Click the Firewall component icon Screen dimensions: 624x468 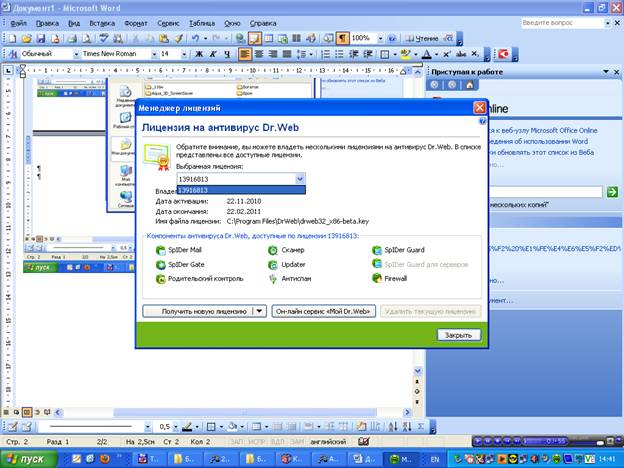tap(376, 279)
